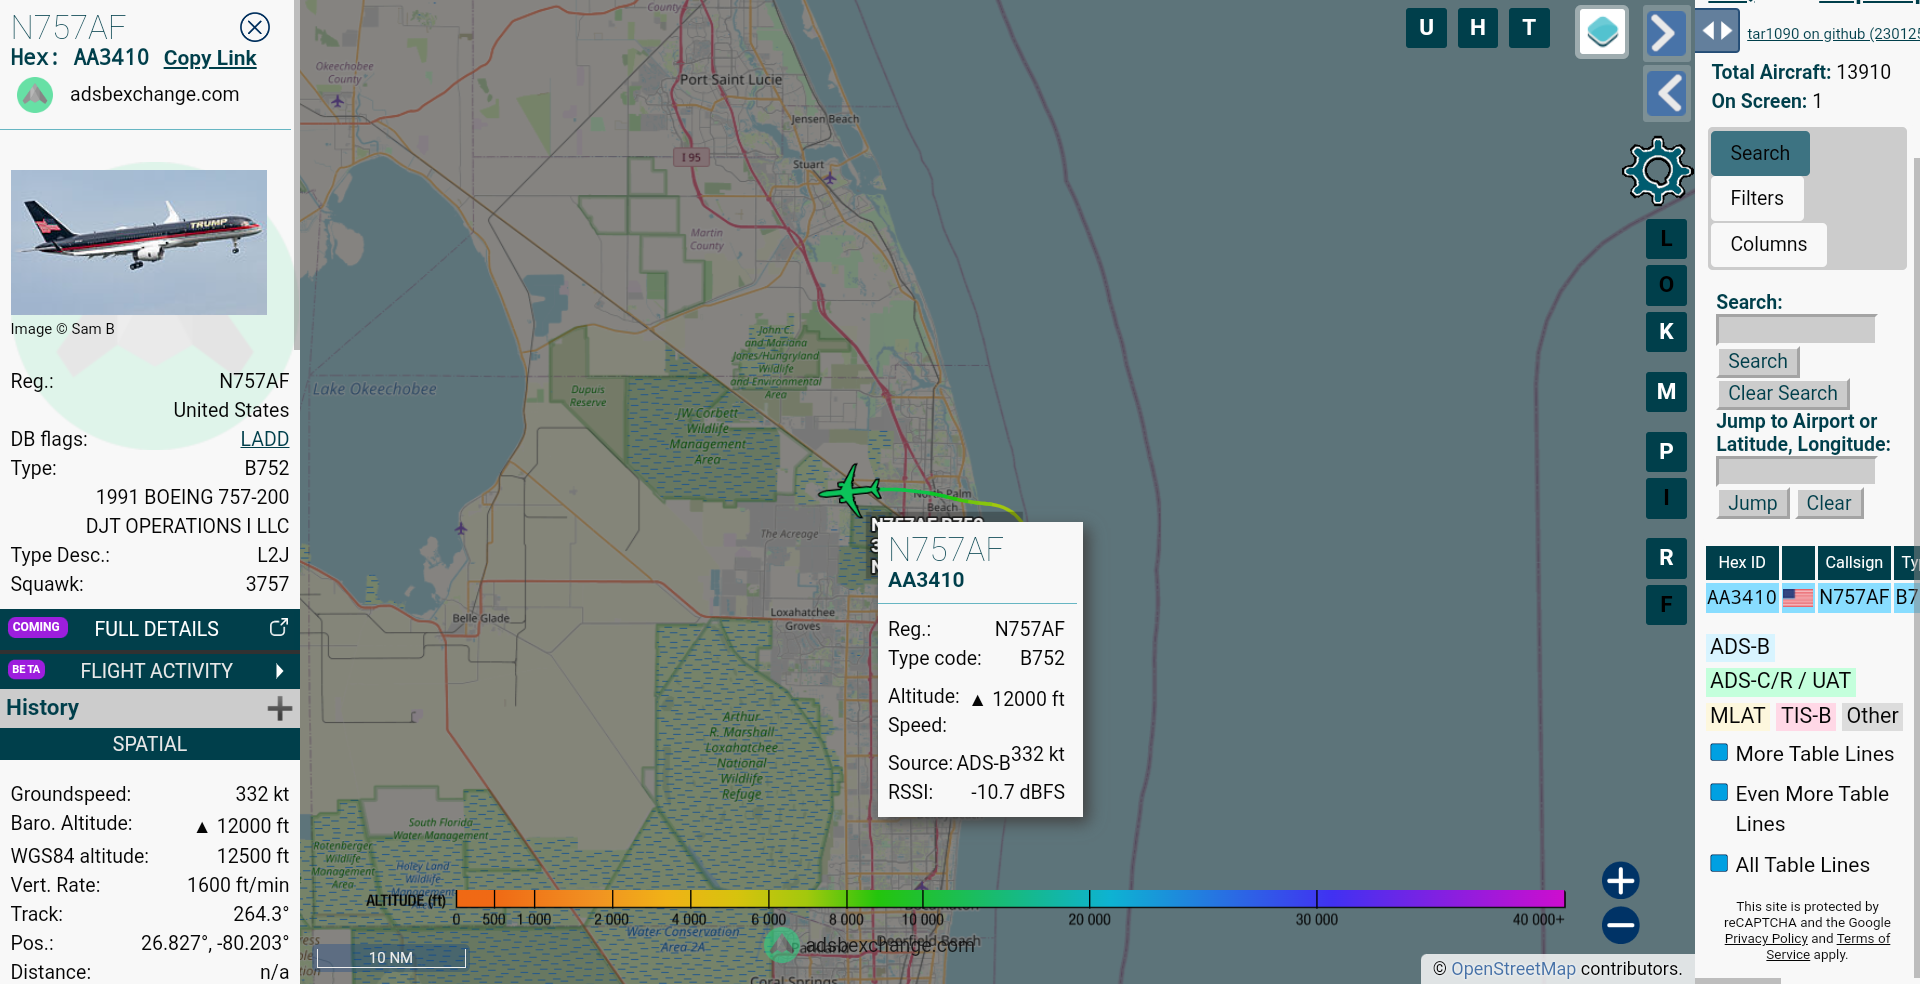Click the green aircraft icon on map
Image resolution: width=1920 pixels, height=984 pixels.
tap(850, 490)
